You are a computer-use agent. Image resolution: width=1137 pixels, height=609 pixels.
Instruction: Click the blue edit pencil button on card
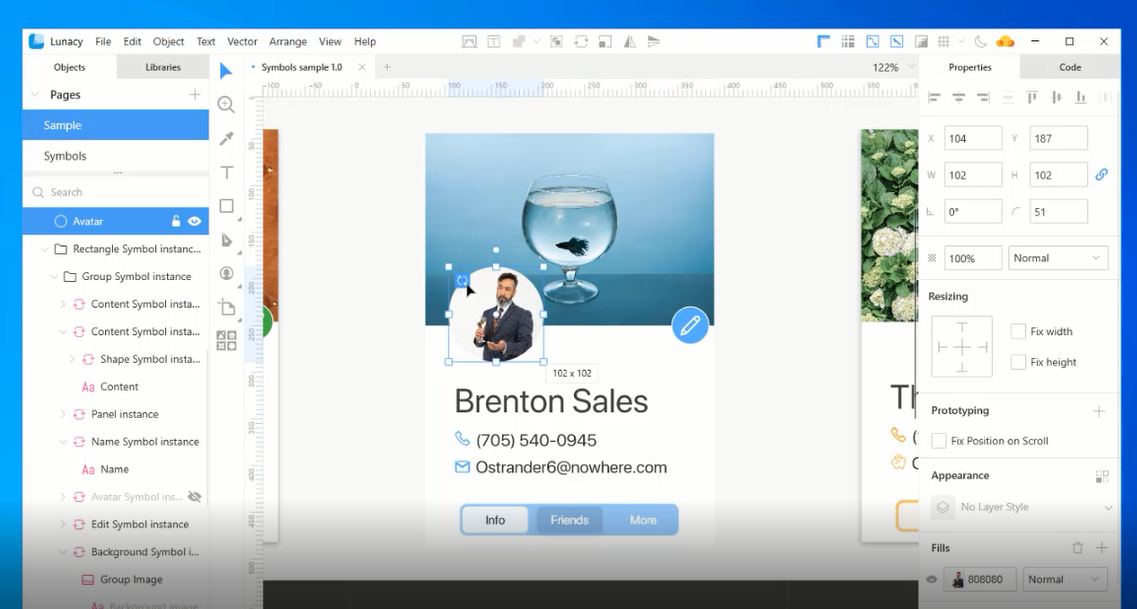tap(690, 325)
